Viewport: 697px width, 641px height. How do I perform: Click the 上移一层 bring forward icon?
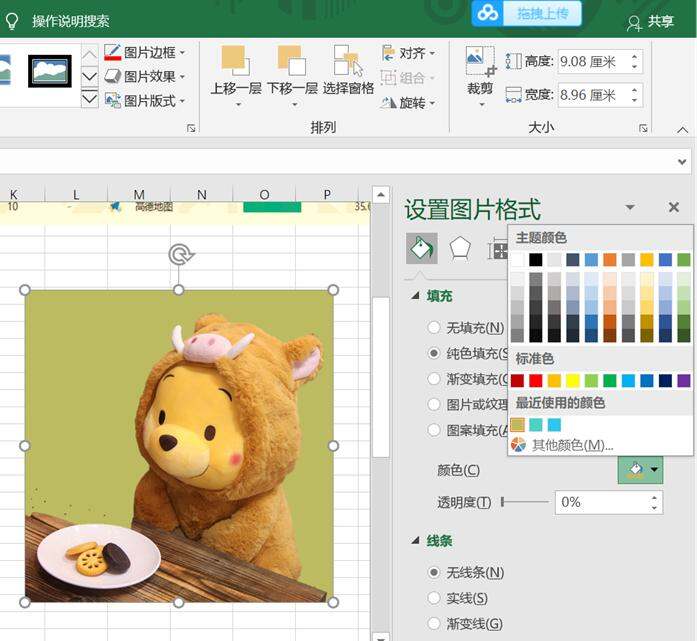coord(236,60)
